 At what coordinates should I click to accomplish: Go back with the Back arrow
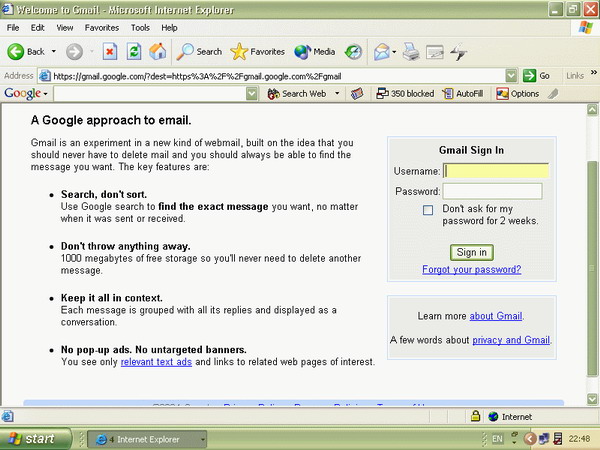point(26,52)
